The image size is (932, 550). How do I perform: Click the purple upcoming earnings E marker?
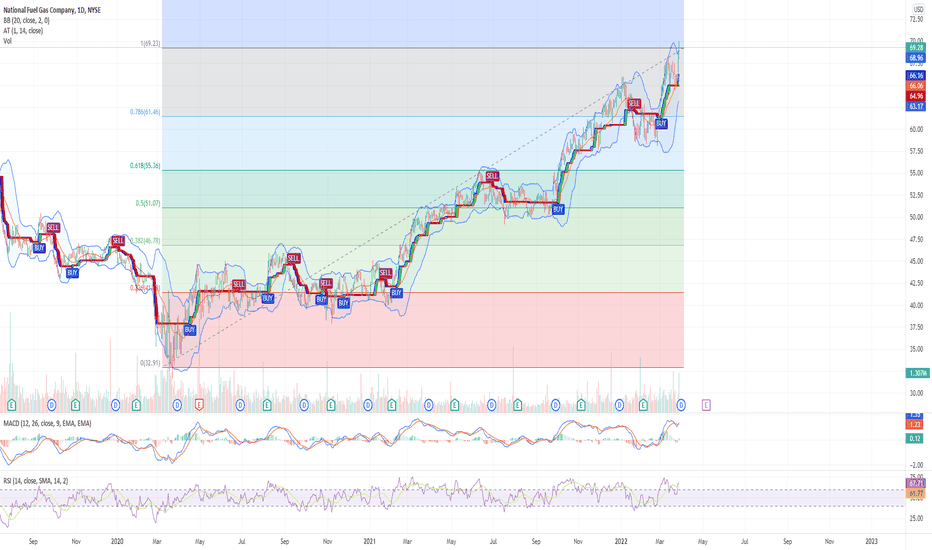706,405
